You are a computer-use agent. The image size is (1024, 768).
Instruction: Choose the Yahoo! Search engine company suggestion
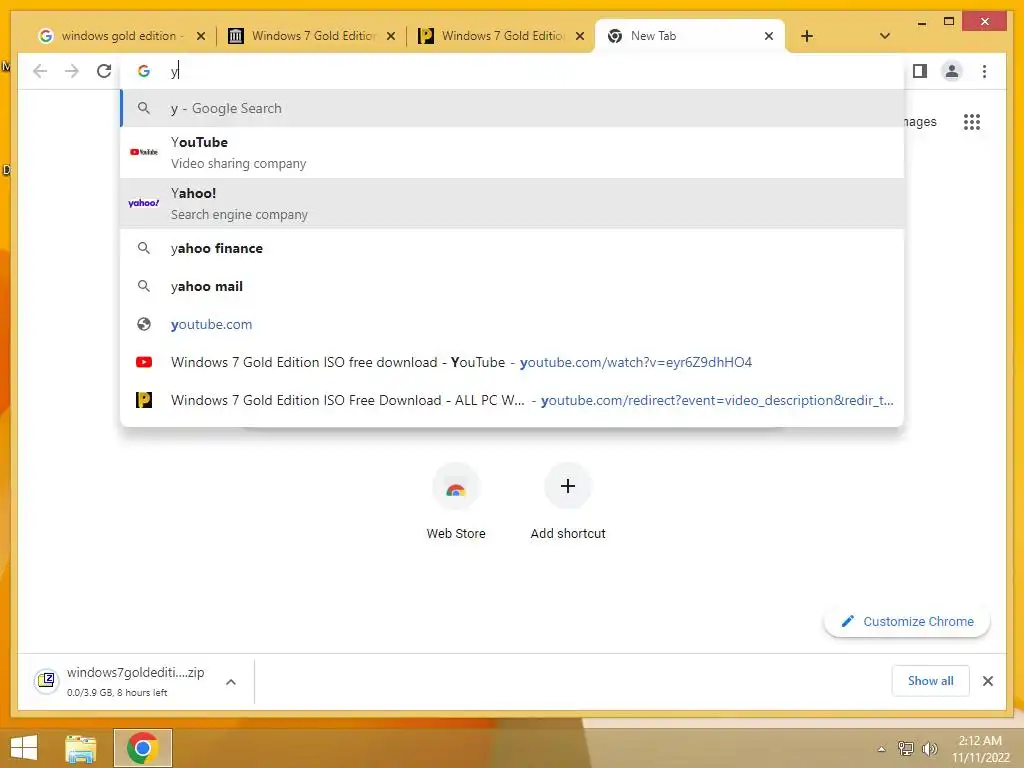click(x=513, y=203)
